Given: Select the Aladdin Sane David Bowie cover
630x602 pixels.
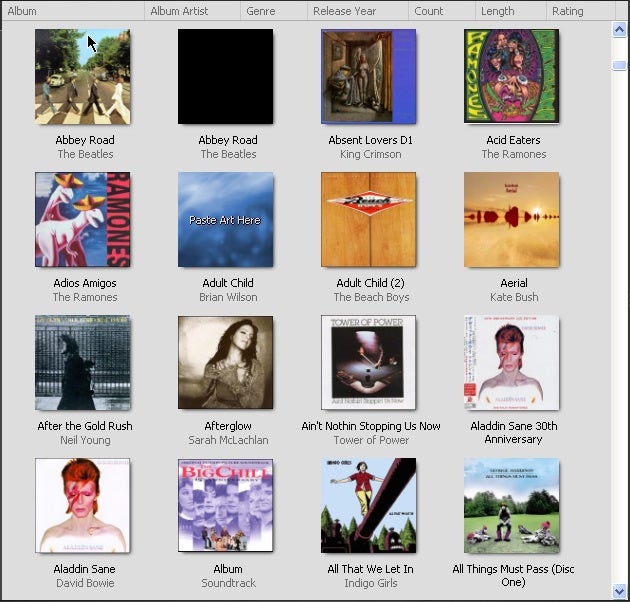Looking at the screenshot, I should tap(82, 506).
